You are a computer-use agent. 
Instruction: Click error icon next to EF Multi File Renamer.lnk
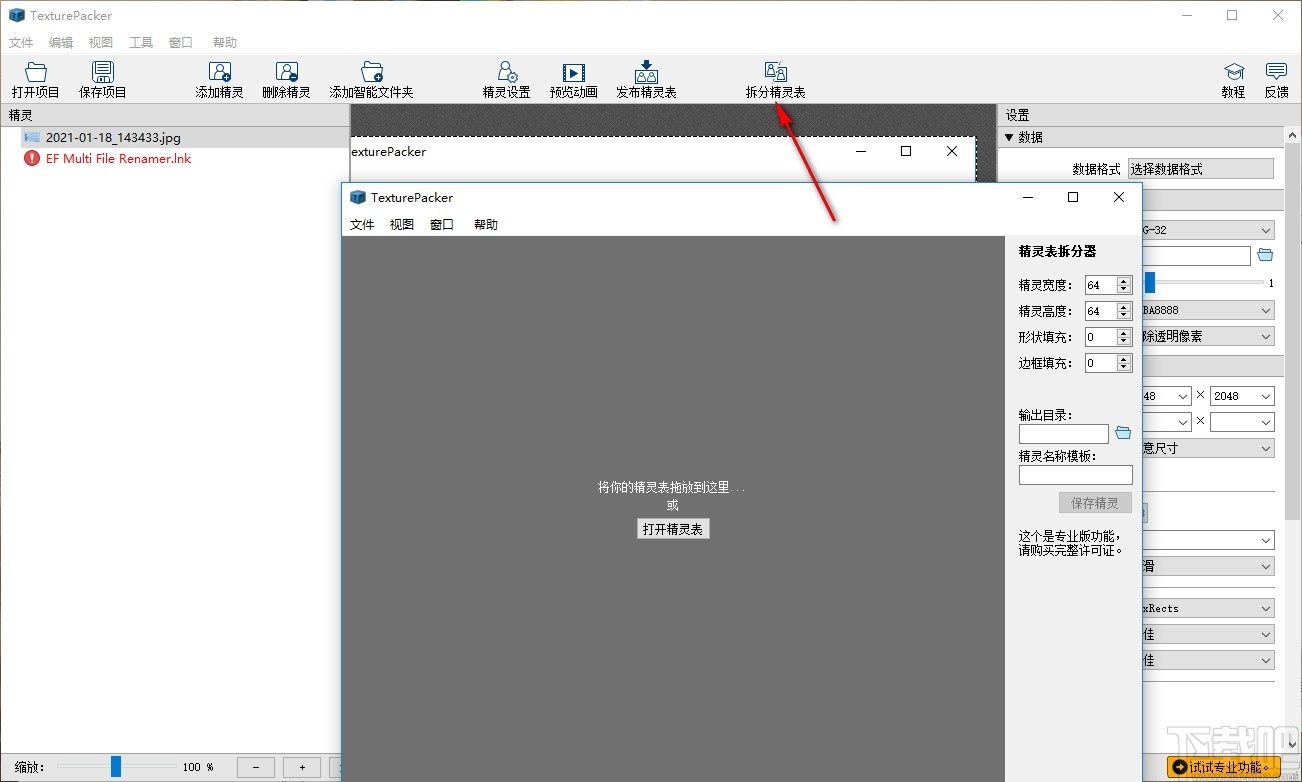[x=32, y=158]
